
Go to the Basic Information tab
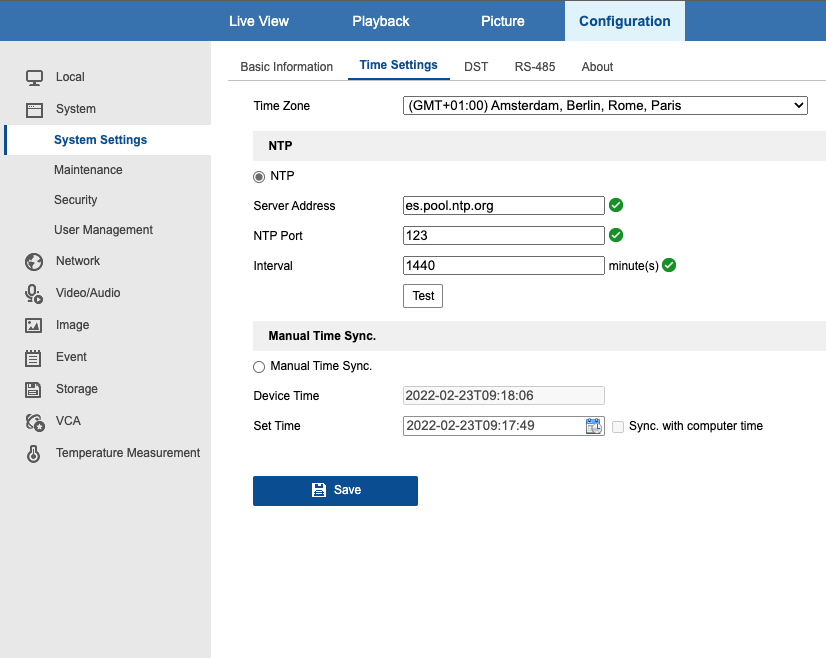287,67
